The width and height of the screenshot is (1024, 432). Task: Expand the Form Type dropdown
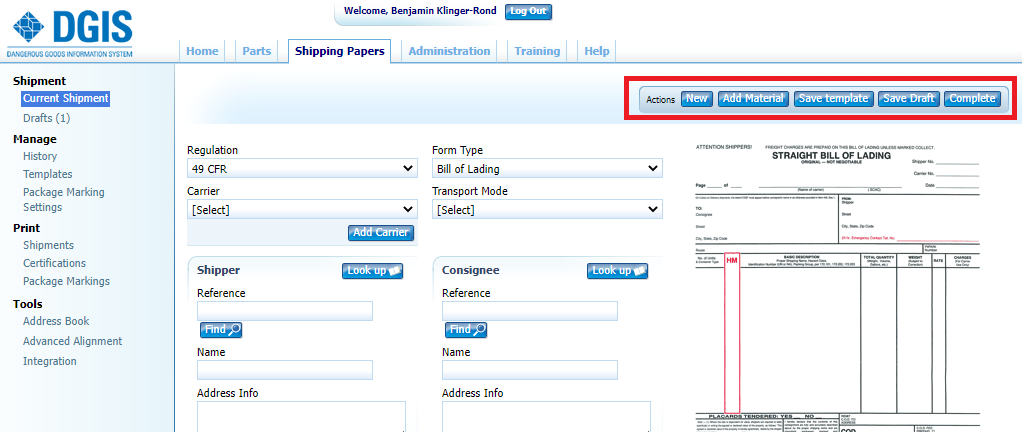point(547,169)
